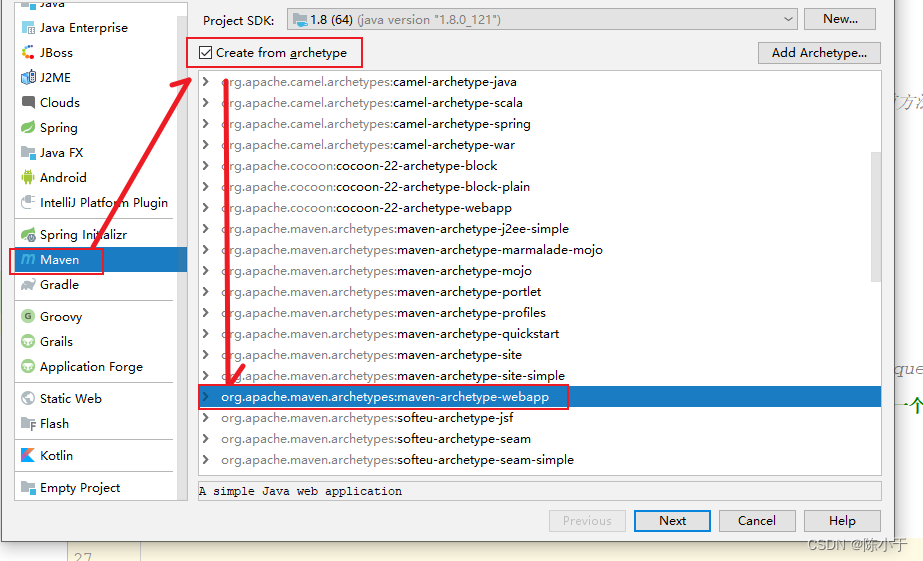This screenshot has width=923, height=561.
Task: Click 'A simple Java web application' description
Action: pyautogui.click(x=300, y=491)
